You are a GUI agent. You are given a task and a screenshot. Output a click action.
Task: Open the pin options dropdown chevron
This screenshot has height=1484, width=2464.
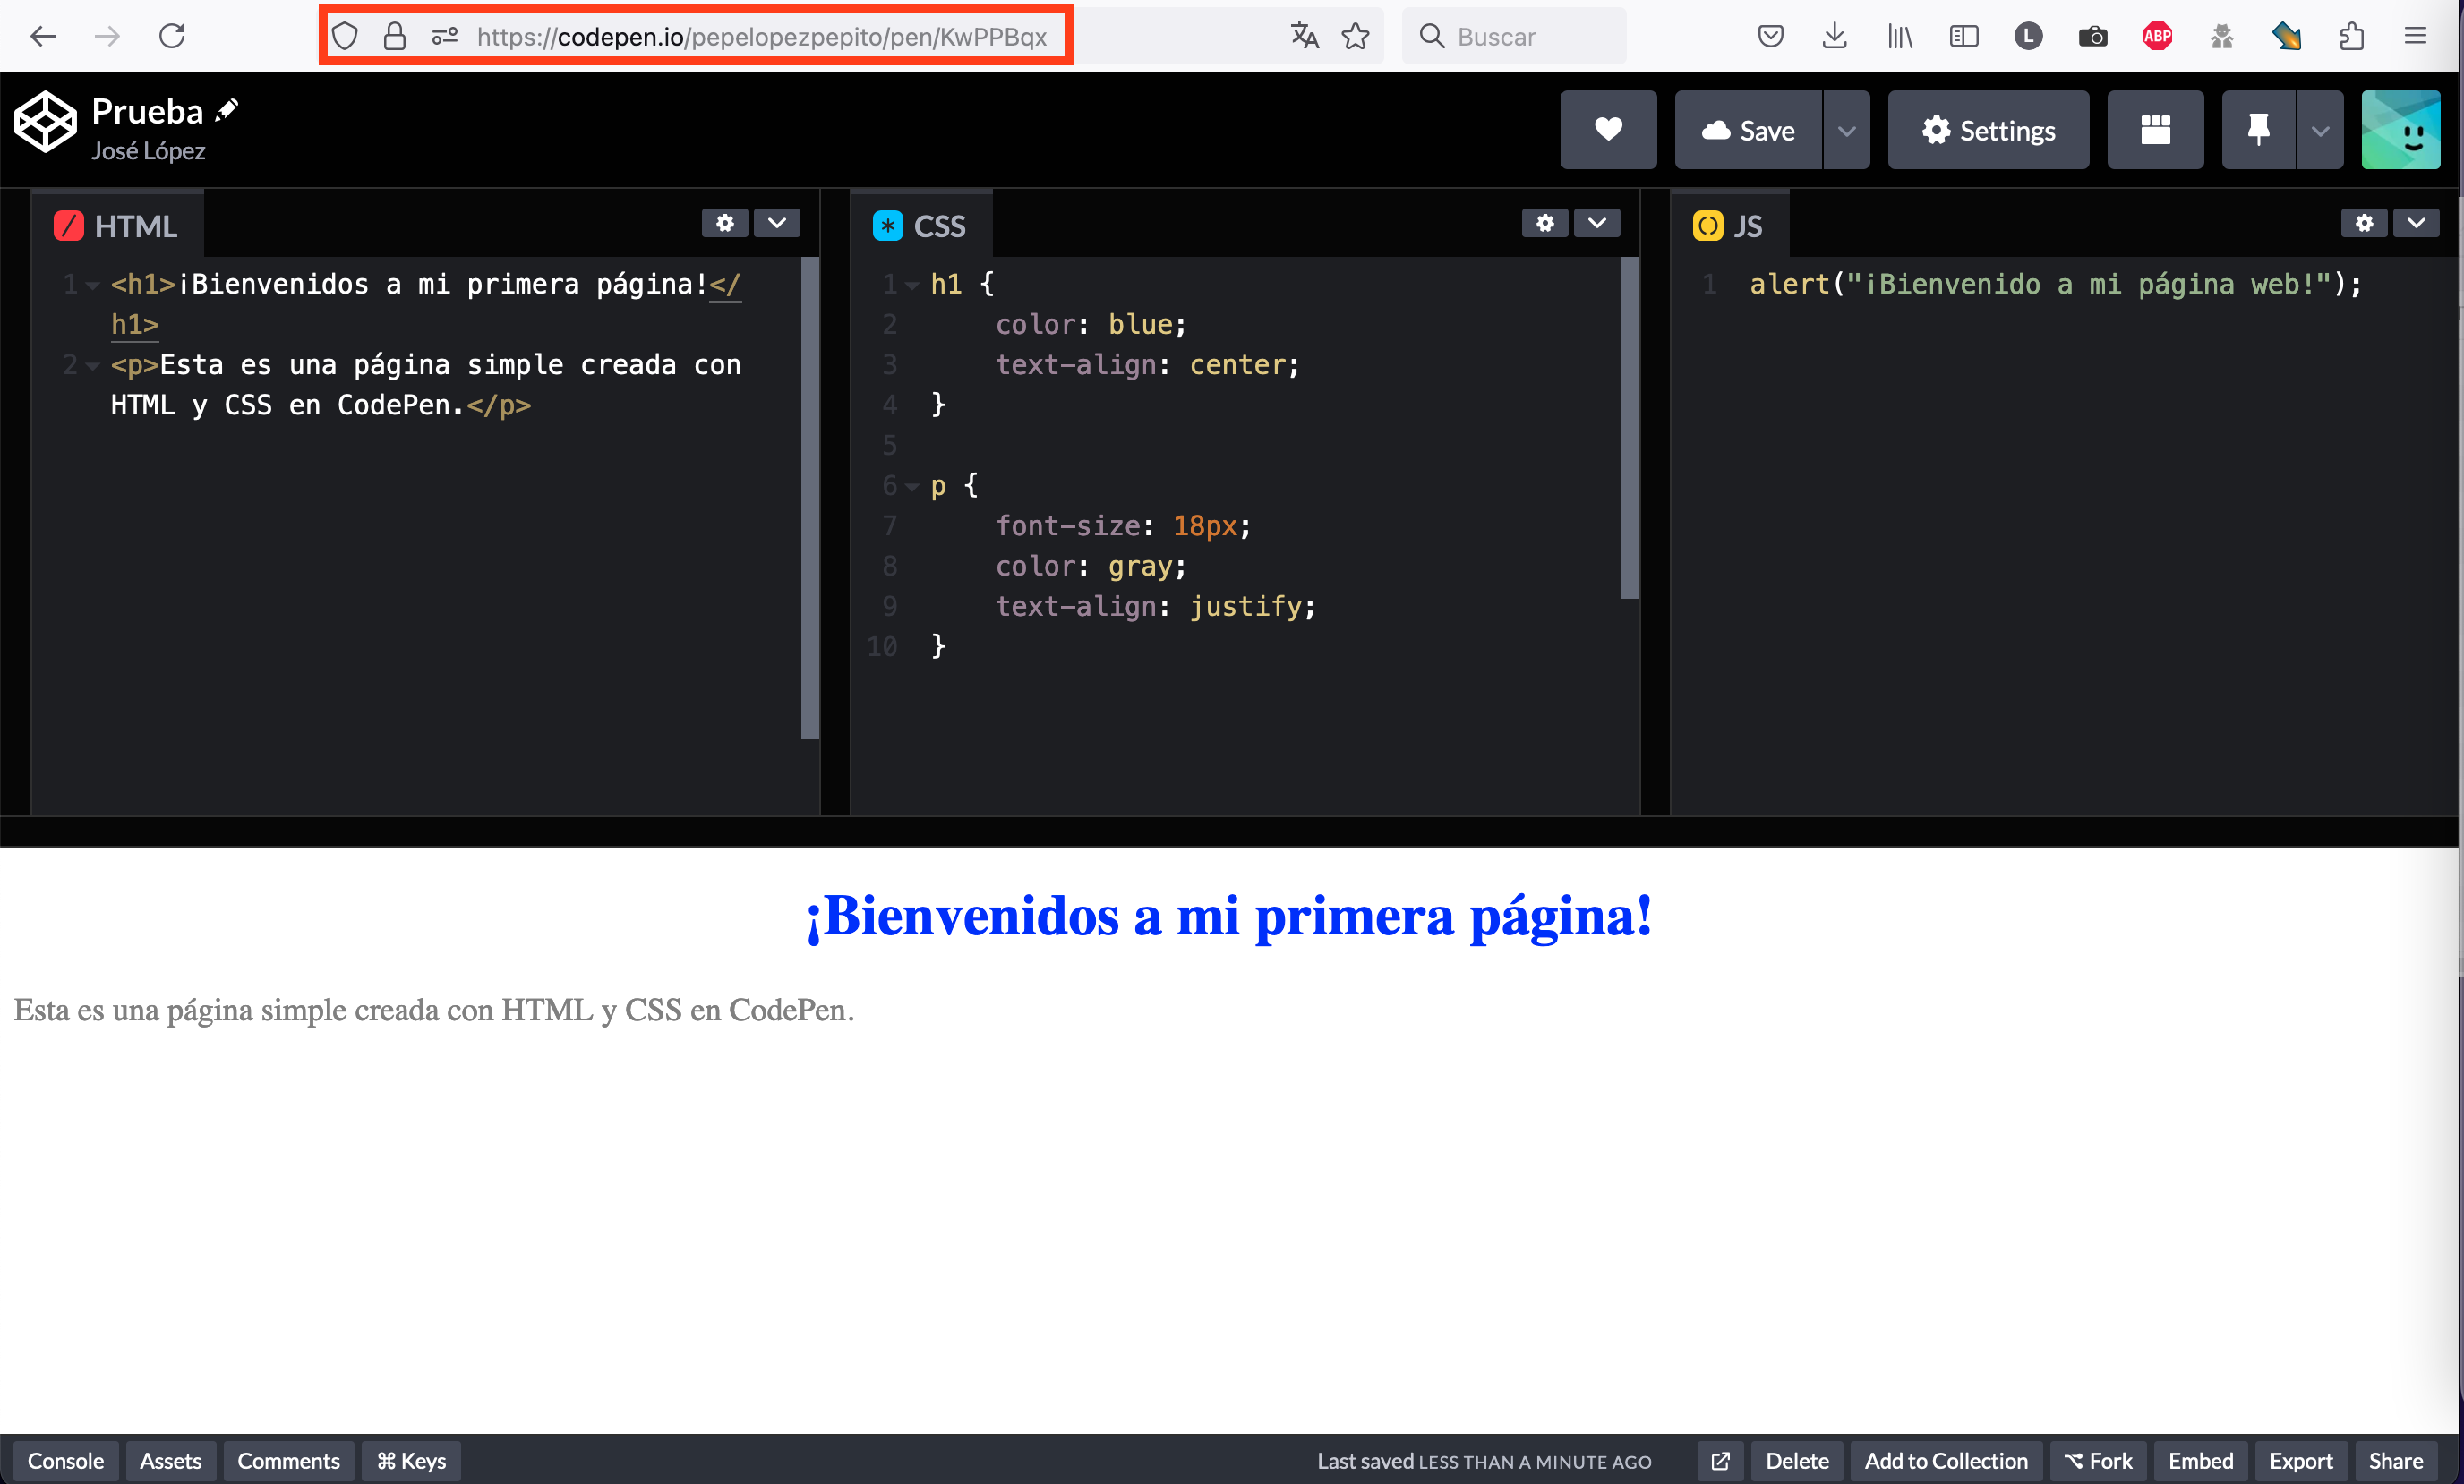point(2320,131)
